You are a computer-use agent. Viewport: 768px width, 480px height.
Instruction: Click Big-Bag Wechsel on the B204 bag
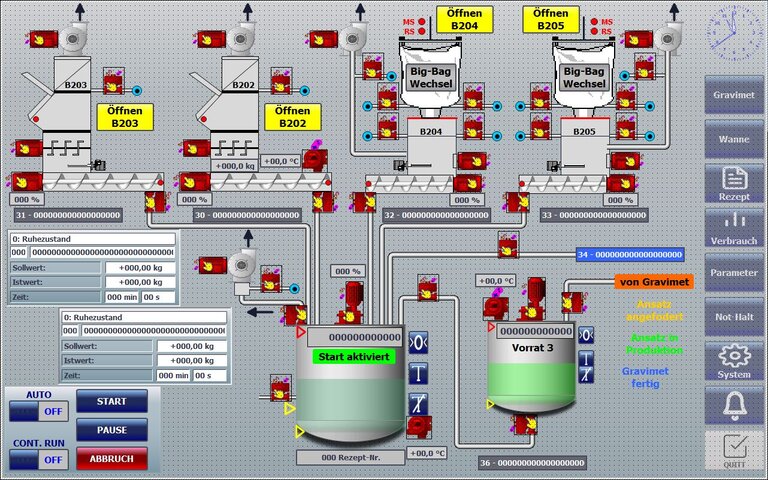click(431, 77)
